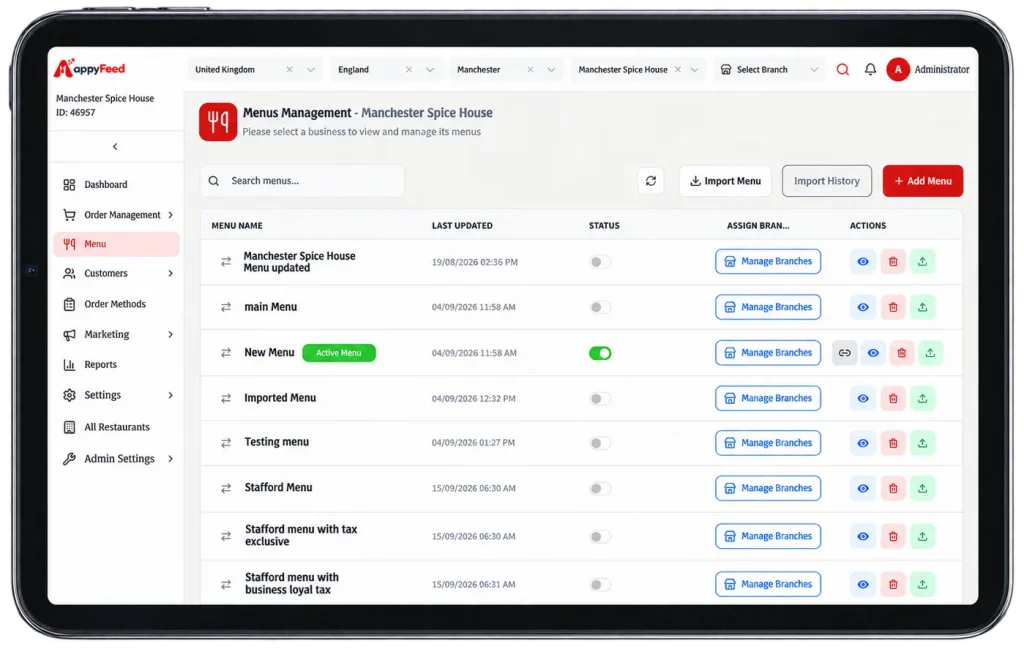Enable the main Menu status toggle

coord(600,308)
